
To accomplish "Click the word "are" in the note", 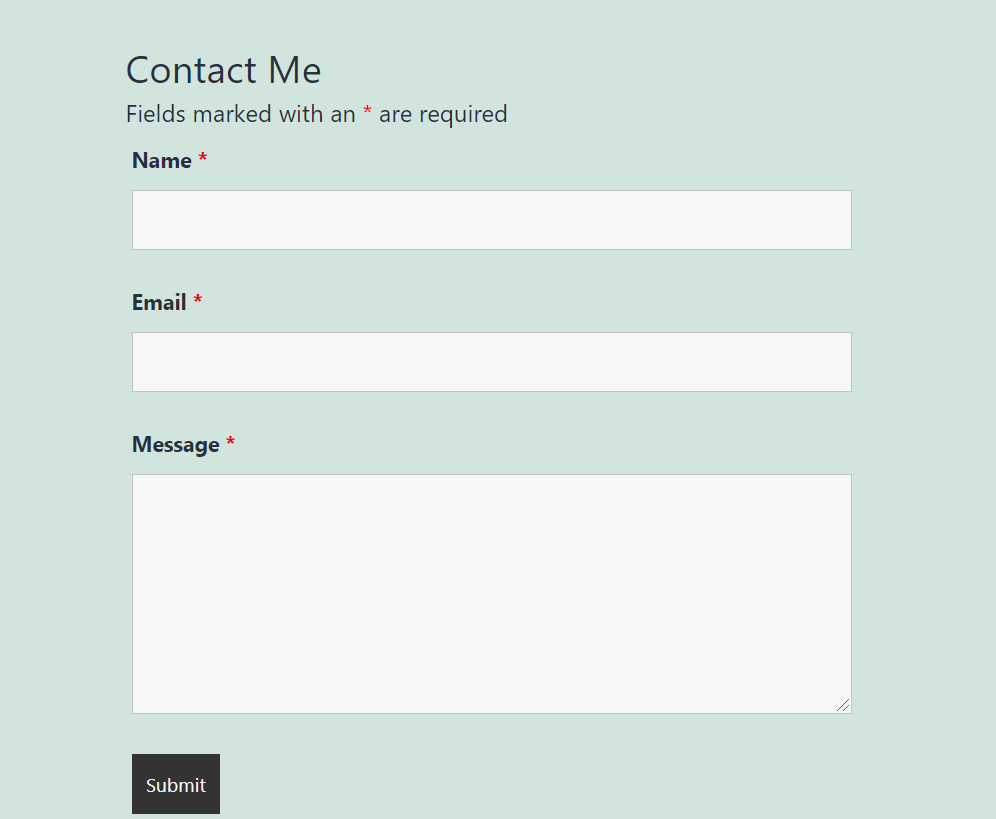I will (395, 115).
